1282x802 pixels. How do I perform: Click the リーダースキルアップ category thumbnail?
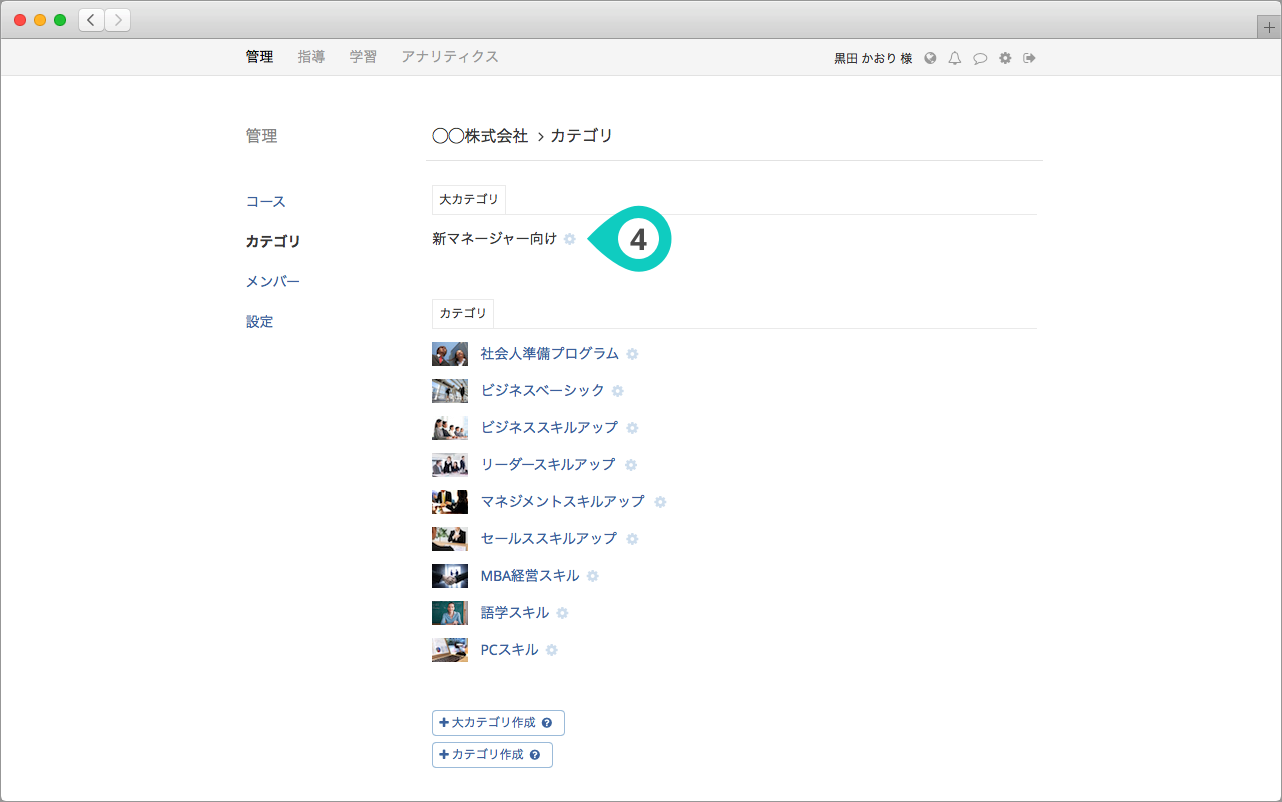point(449,465)
